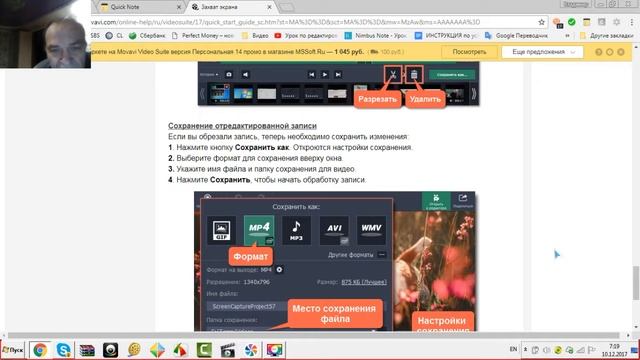Open the Chrome three-dot menu
640x360 pixels.
point(632,22)
